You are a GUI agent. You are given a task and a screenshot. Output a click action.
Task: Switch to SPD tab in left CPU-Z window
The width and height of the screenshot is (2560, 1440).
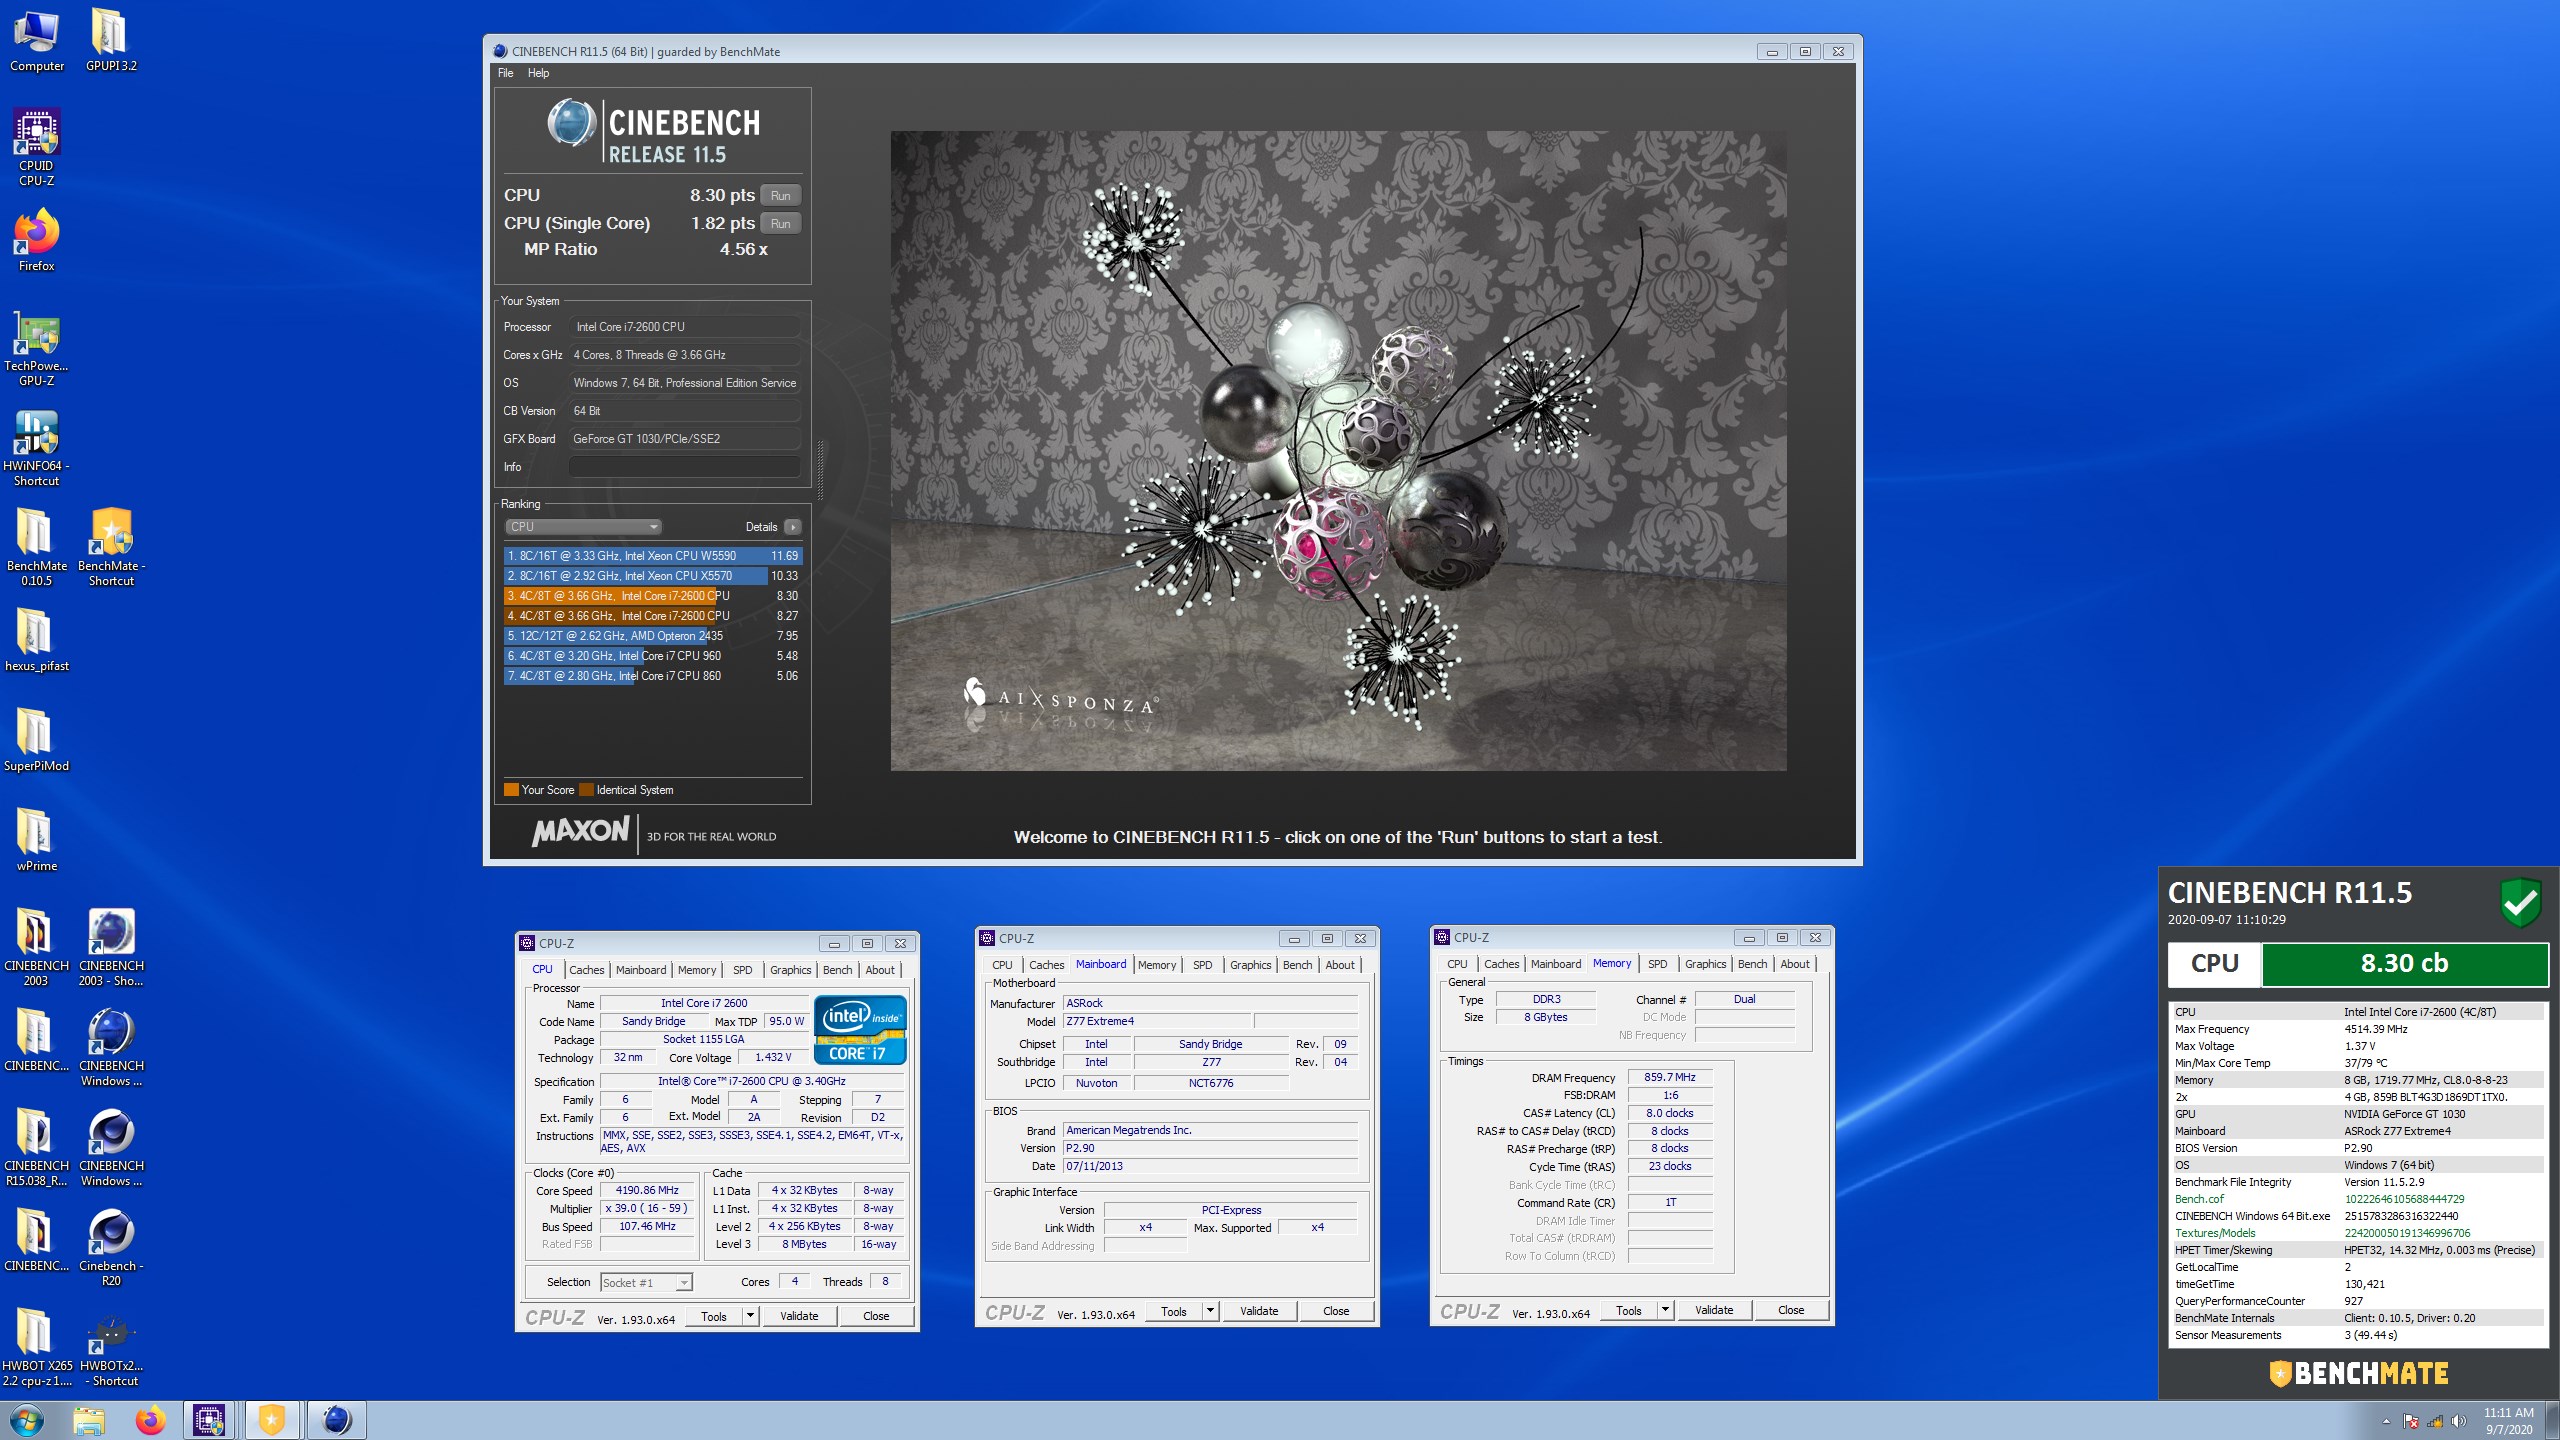(742, 970)
